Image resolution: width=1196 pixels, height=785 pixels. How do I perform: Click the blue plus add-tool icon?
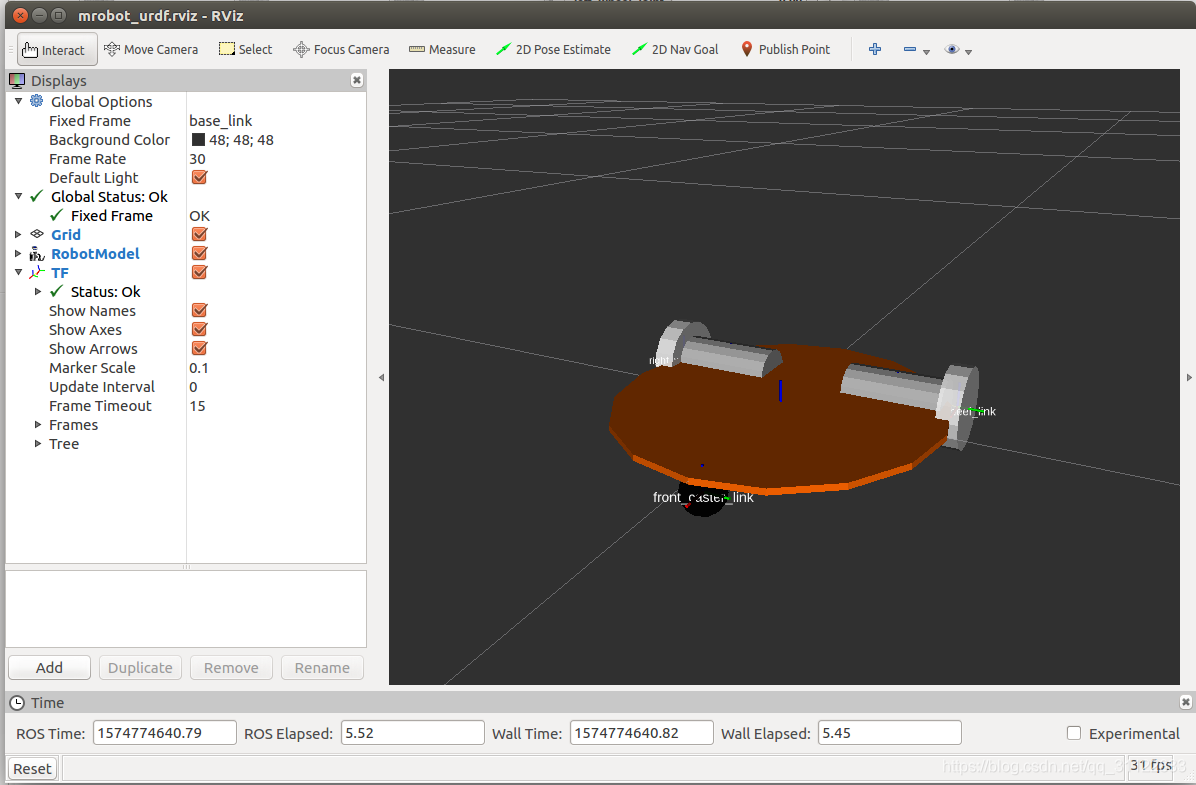pos(875,50)
